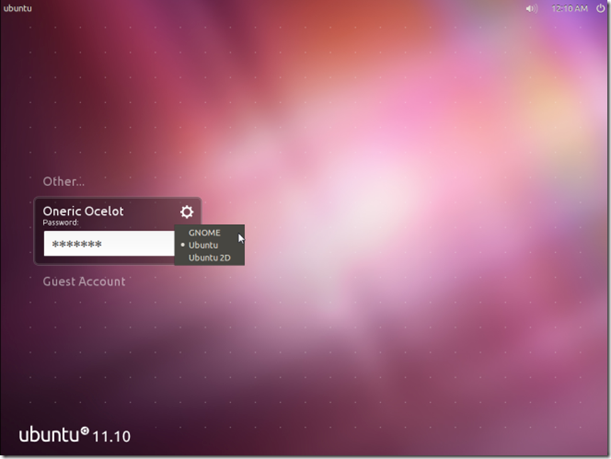The image size is (611, 459).
Task: Open the session gear icon menu
Action: point(187,212)
